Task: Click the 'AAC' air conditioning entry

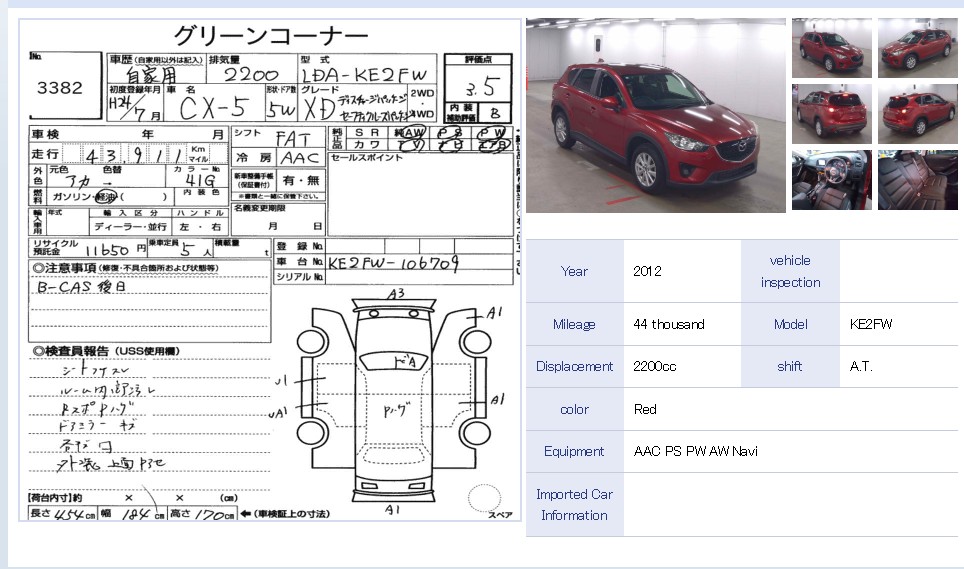Action: click(x=300, y=158)
